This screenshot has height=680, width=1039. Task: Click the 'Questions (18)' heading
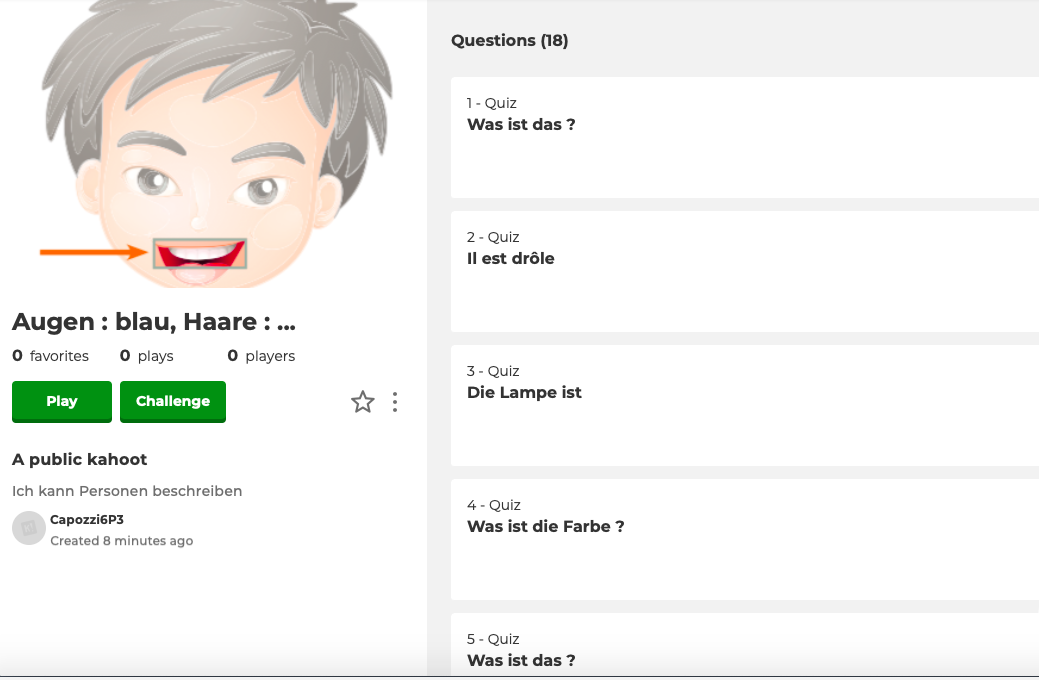[509, 41]
